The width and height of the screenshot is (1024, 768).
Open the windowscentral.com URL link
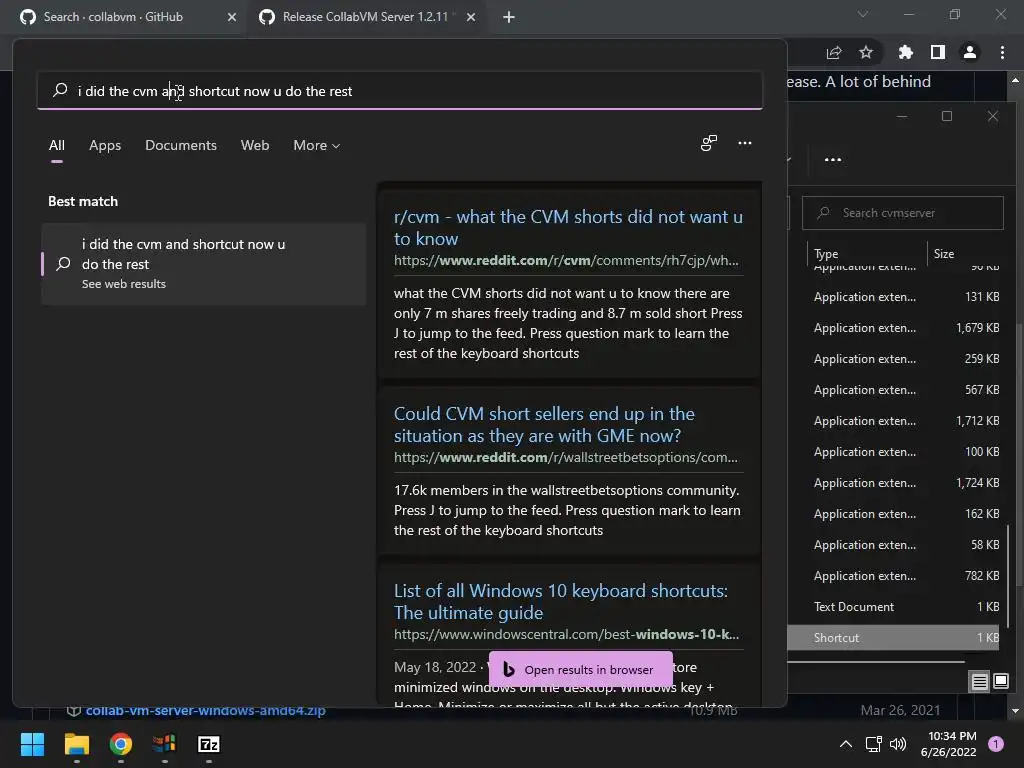tap(566, 635)
